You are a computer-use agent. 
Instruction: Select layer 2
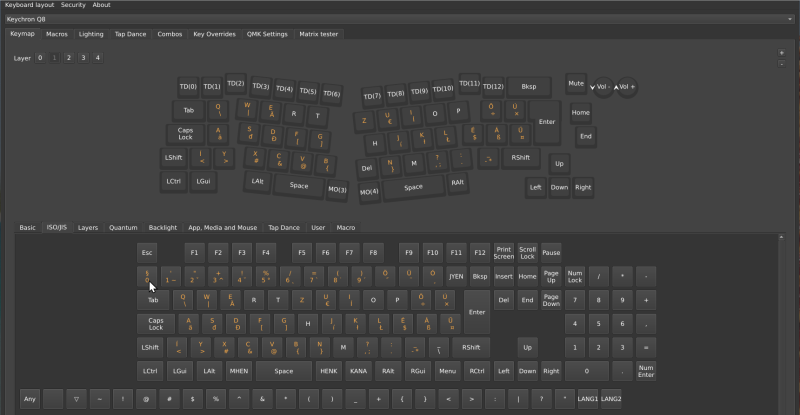[x=68, y=58]
